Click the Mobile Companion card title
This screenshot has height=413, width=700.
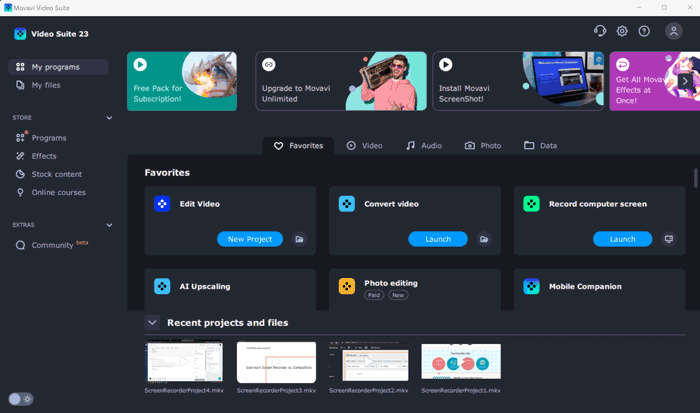coord(585,286)
